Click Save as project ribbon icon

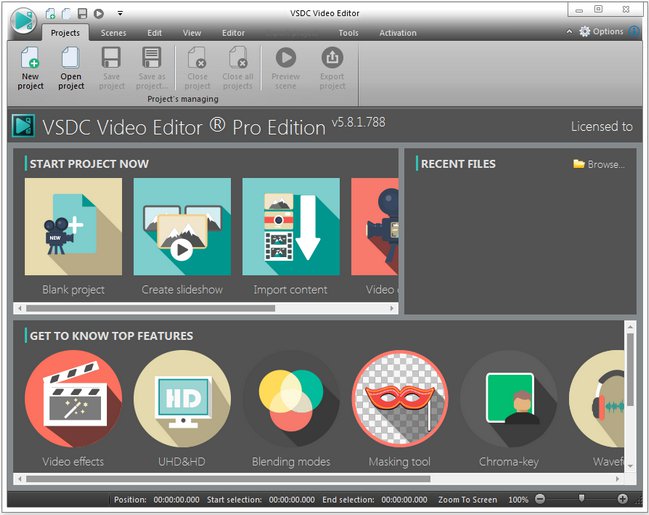tap(151, 58)
